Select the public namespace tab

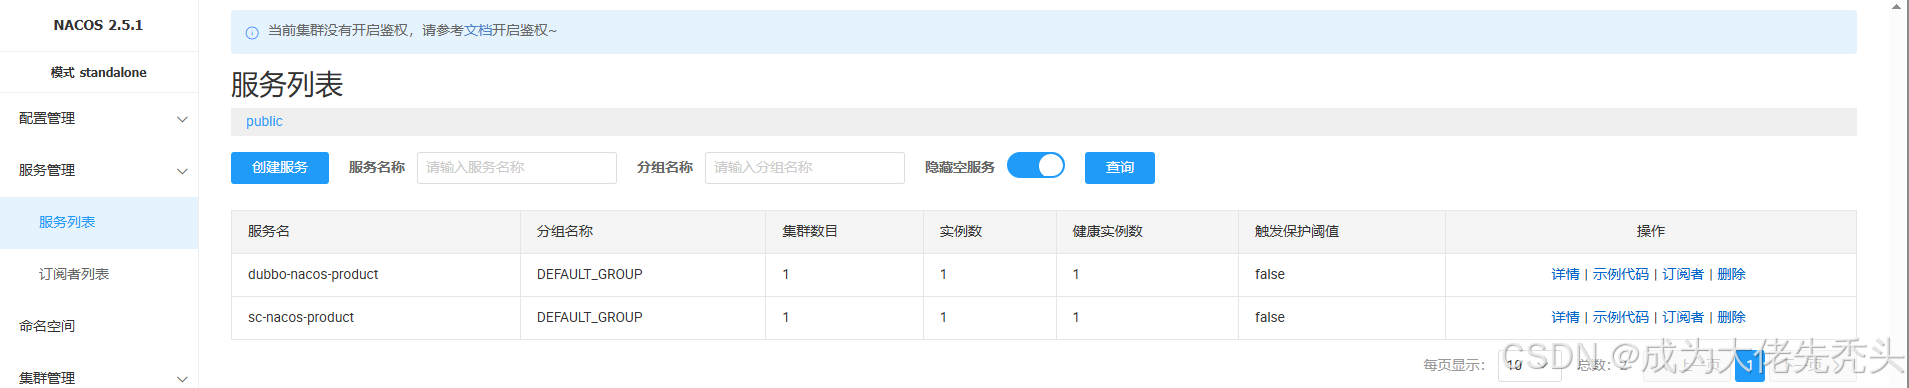[264, 121]
